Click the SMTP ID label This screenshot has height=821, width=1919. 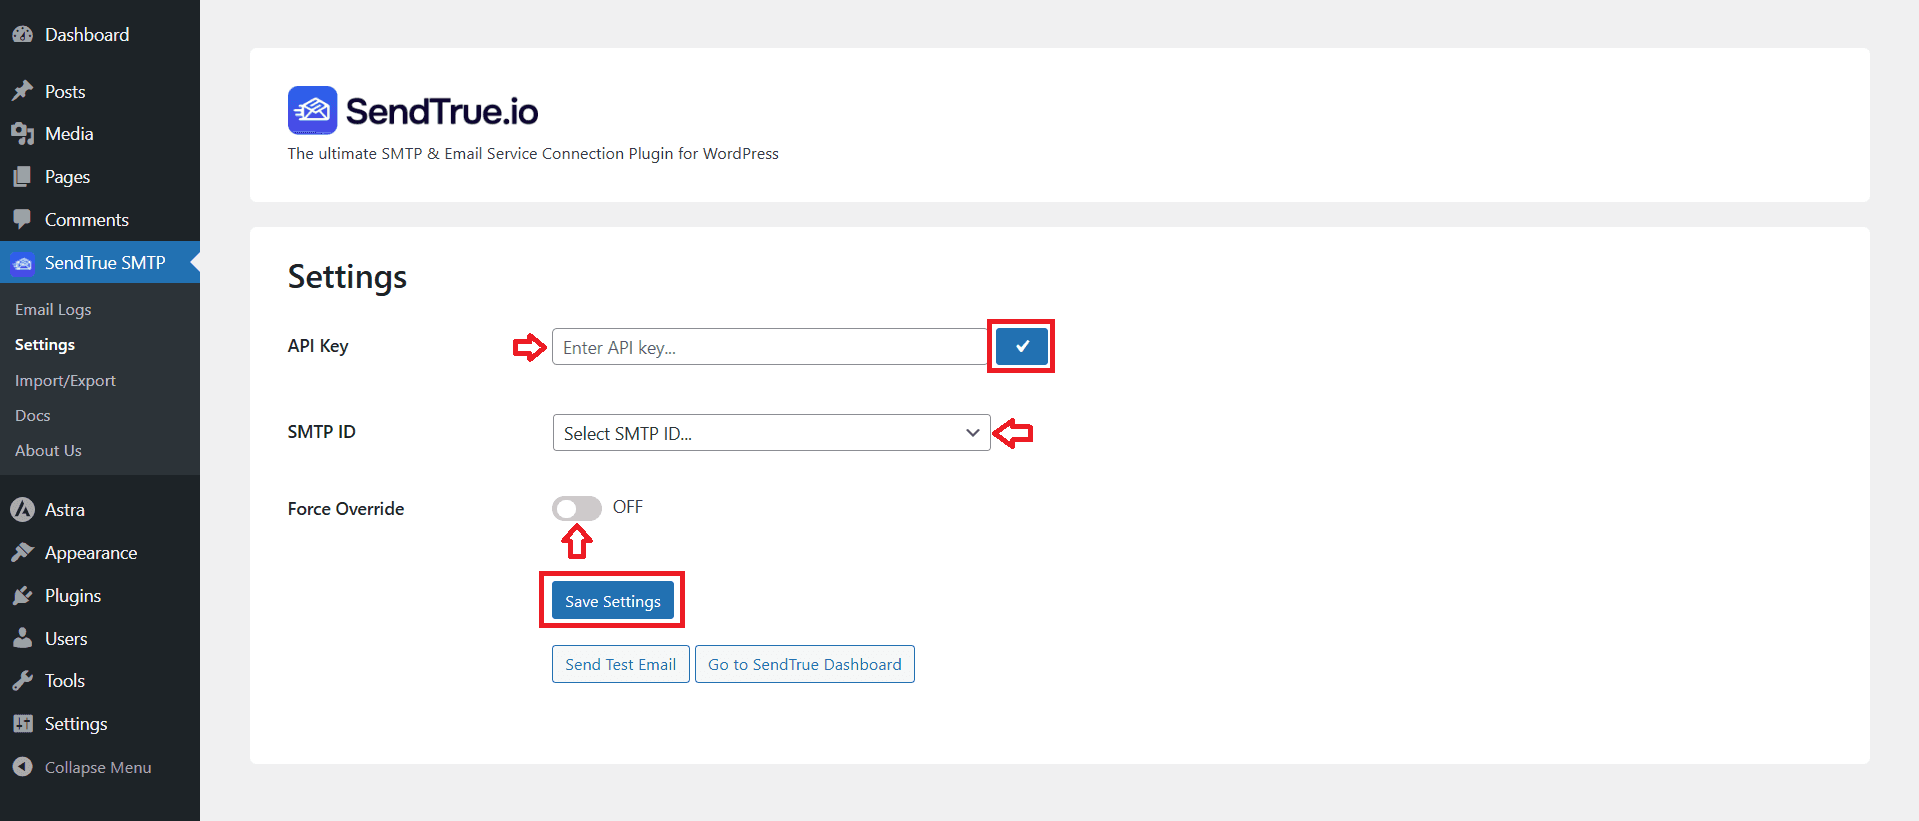click(x=322, y=432)
